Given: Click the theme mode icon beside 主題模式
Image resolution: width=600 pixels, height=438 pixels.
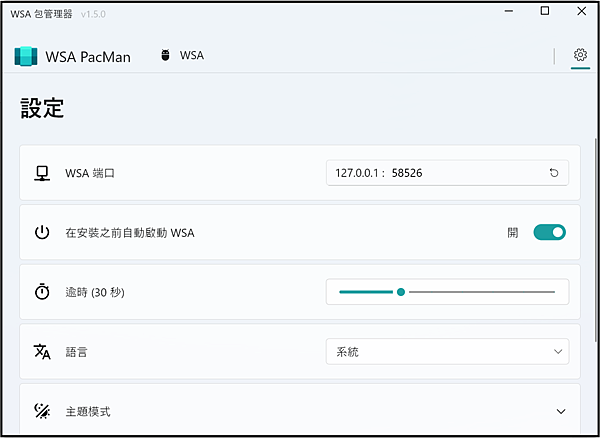Looking at the screenshot, I should click(x=42, y=411).
